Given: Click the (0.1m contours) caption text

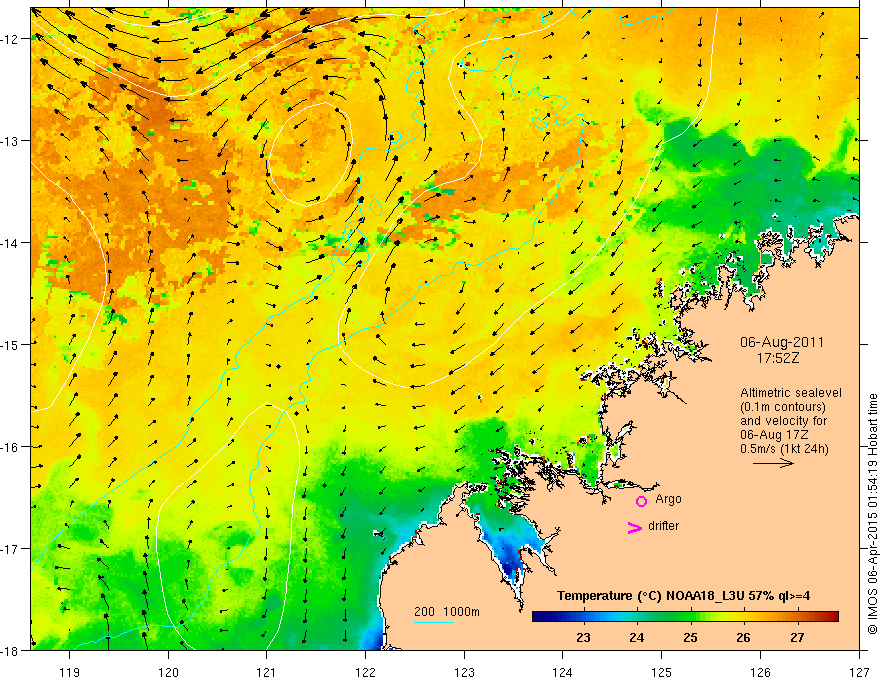Looking at the screenshot, I should pyautogui.click(x=783, y=407).
